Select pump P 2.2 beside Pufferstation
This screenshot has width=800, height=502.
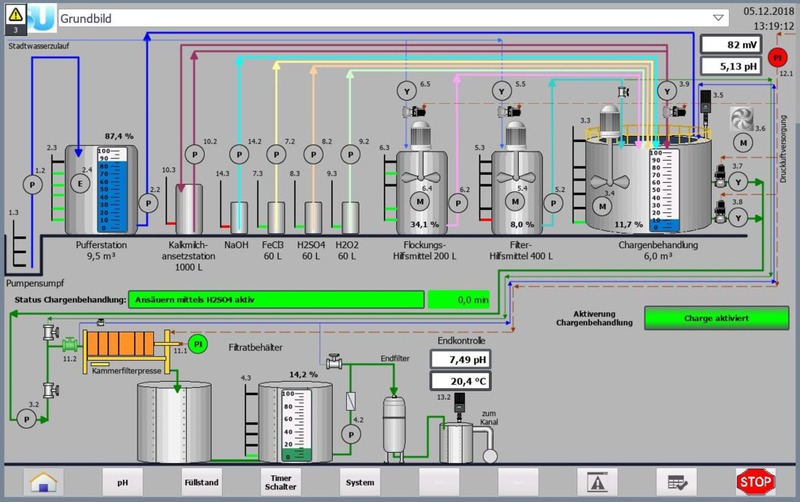coord(148,202)
